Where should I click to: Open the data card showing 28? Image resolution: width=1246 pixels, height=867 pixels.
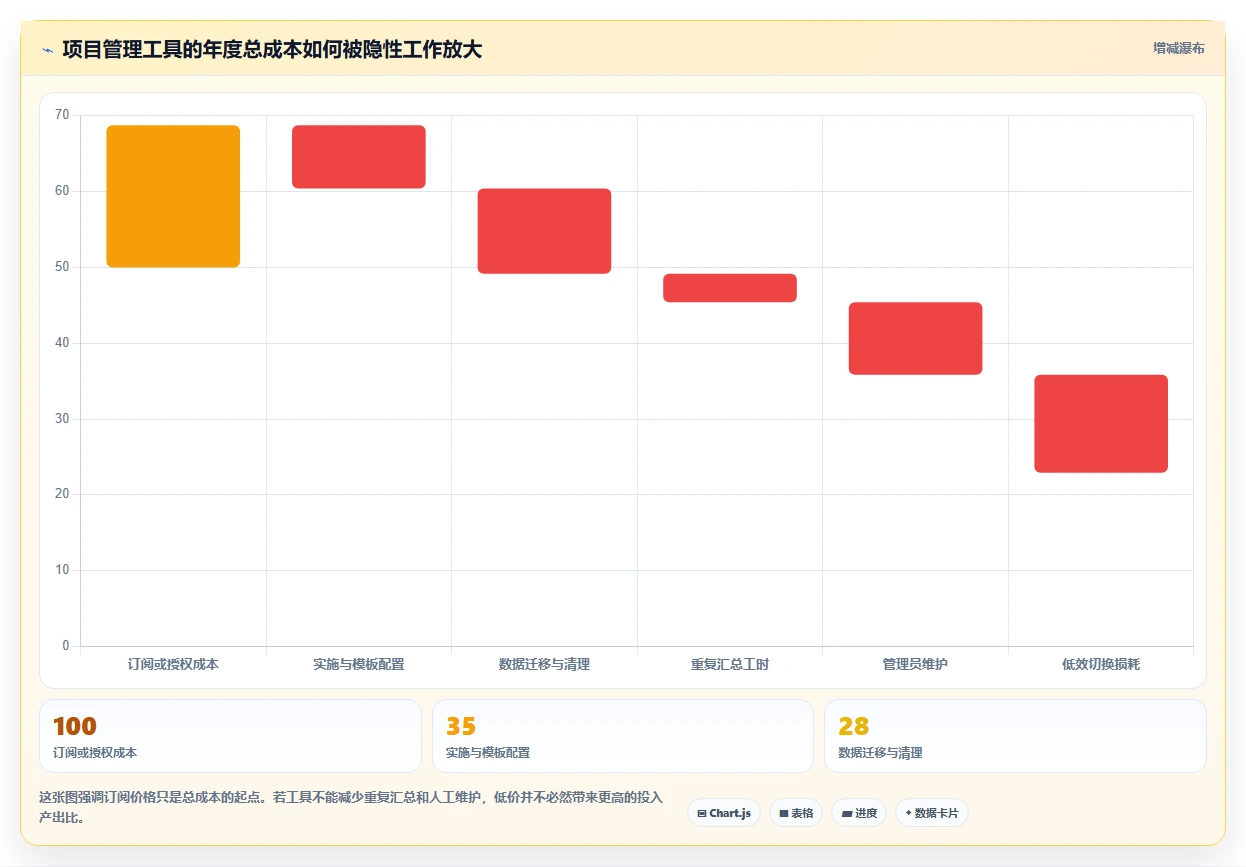coord(1015,736)
